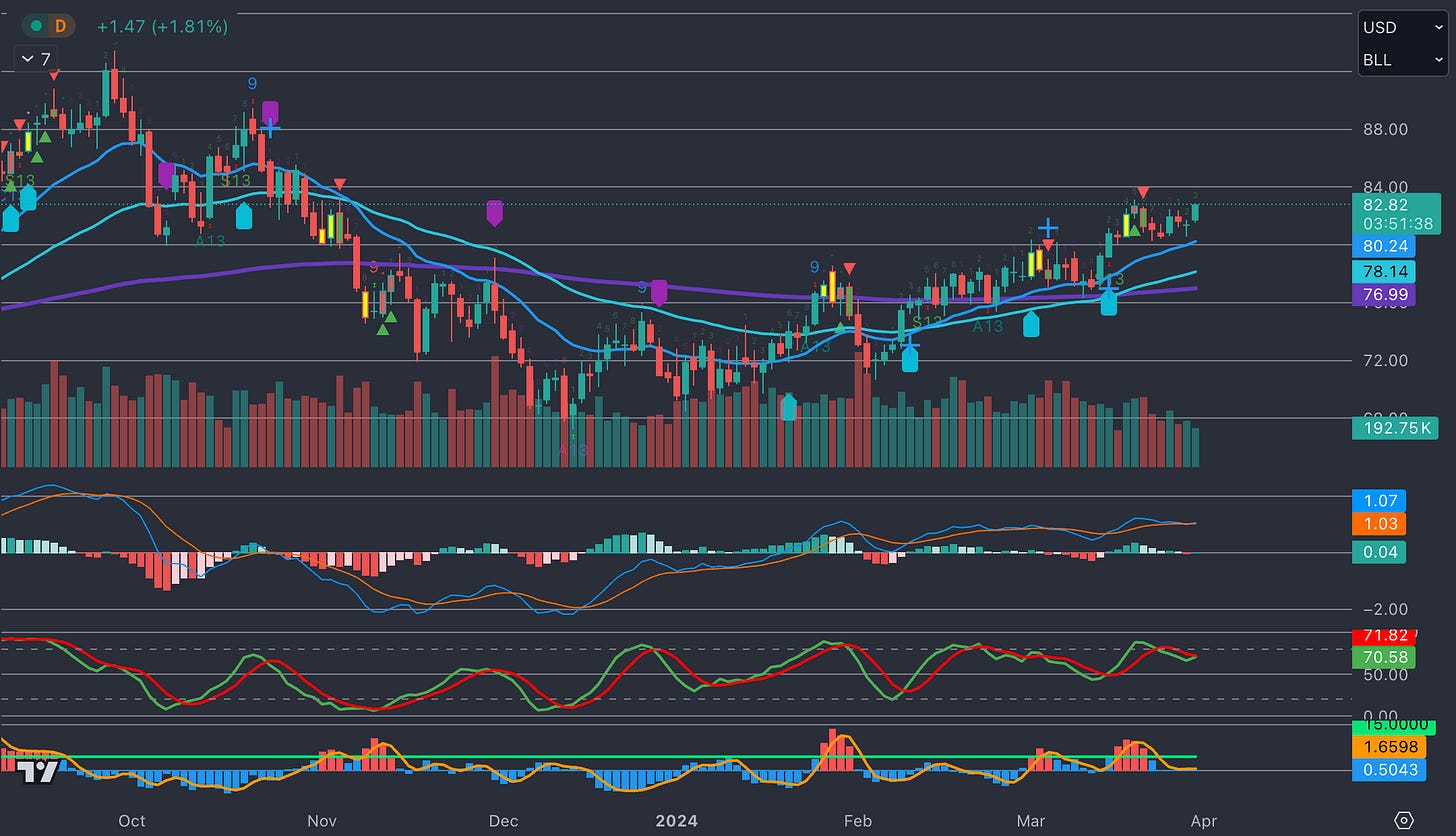Screen dimensions: 1456x836
Task: Open the BLL unit dropdown
Action: [1401, 59]
